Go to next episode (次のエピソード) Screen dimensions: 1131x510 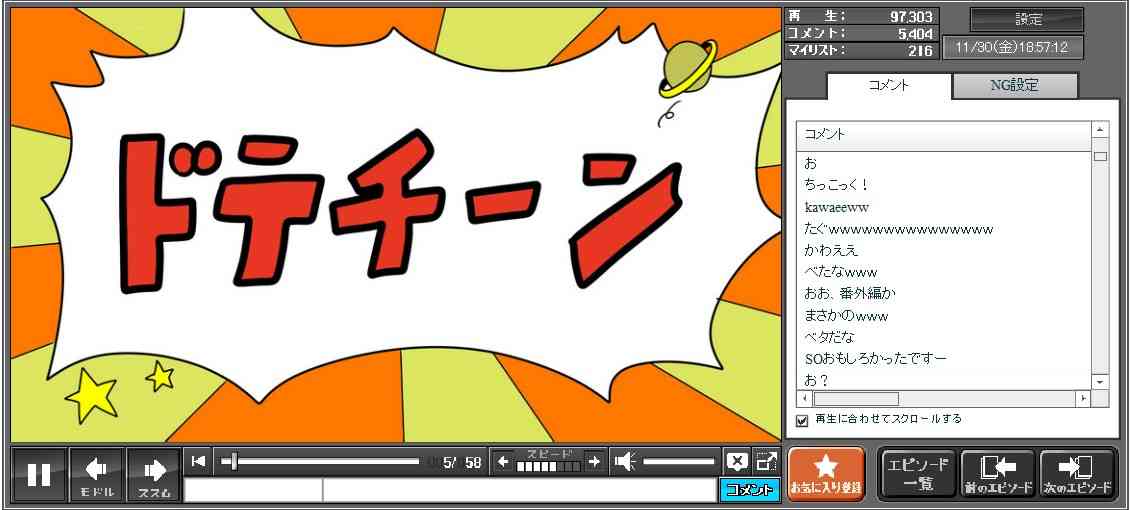pyautogui.click(x=1077, y=474)
